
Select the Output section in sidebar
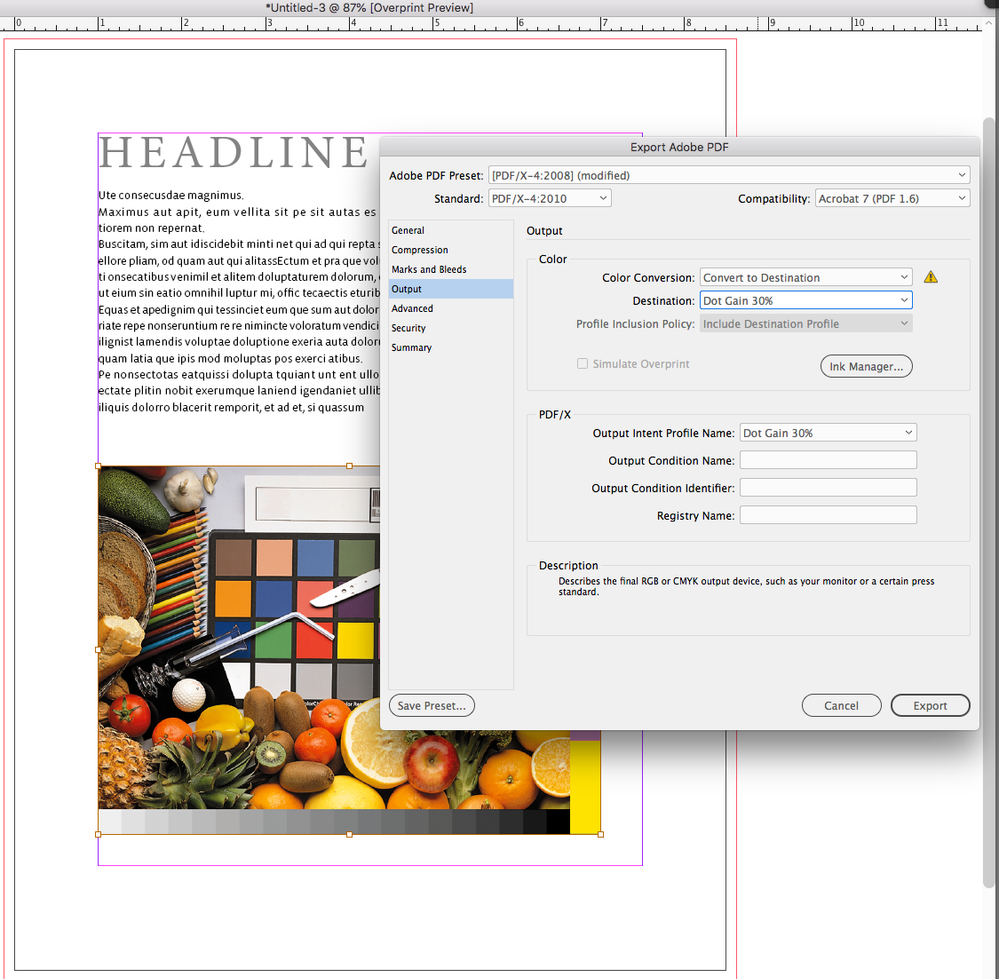point(450,289)
